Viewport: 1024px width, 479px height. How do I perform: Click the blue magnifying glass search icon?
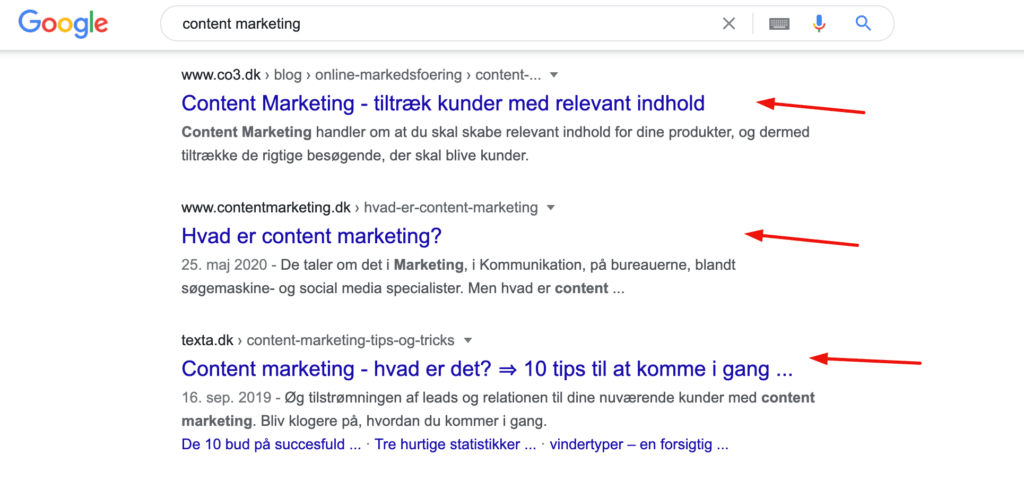(863, 24)
